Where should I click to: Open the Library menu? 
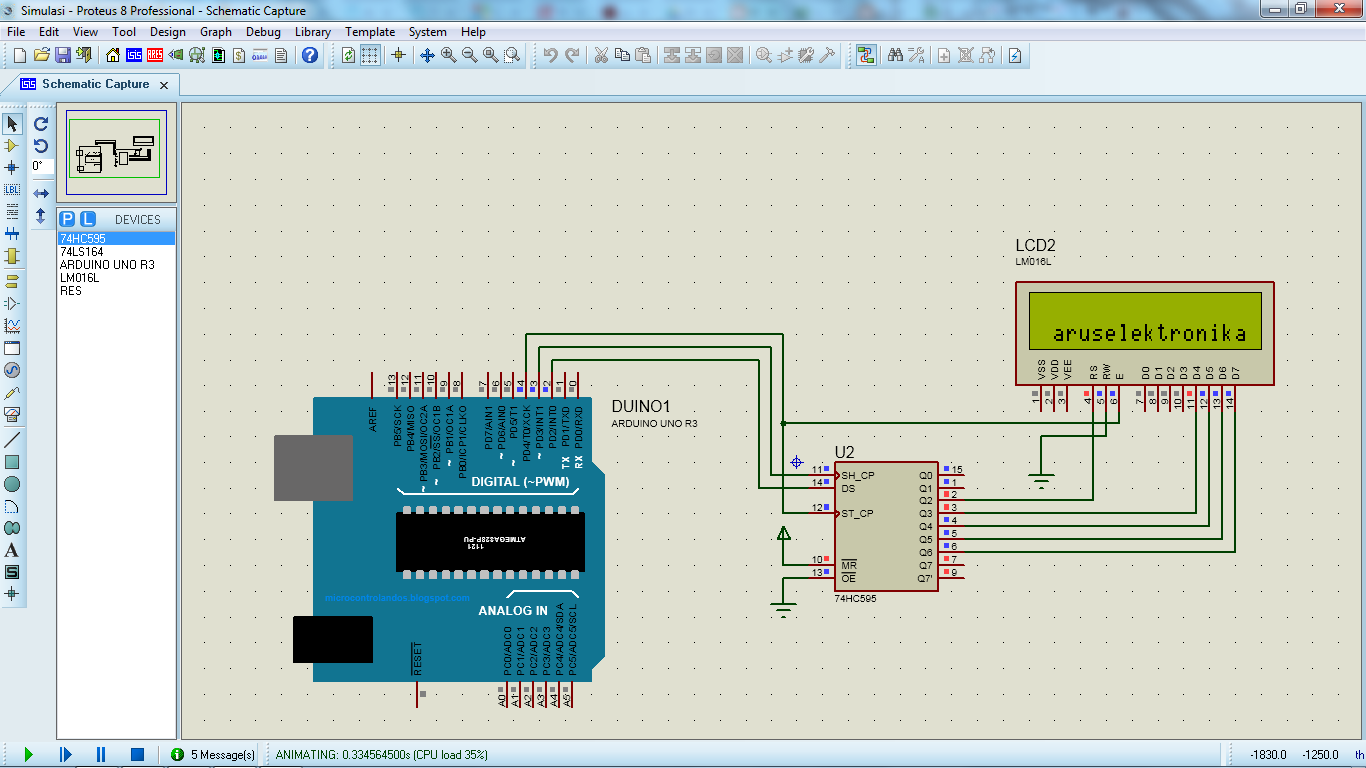pyautogui.click(x=313, y=32)
